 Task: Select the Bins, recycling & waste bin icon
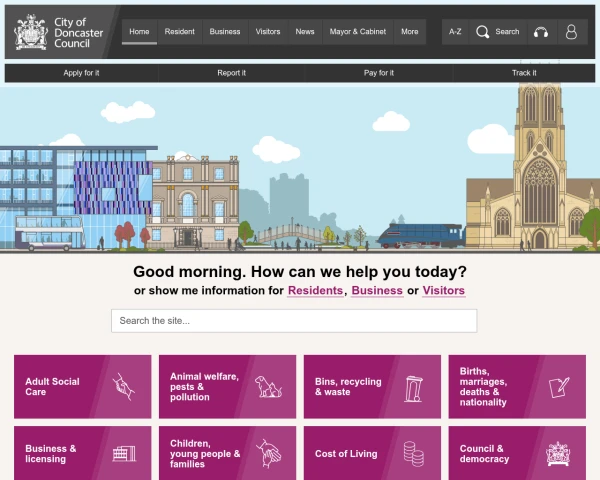coord(413,386)
